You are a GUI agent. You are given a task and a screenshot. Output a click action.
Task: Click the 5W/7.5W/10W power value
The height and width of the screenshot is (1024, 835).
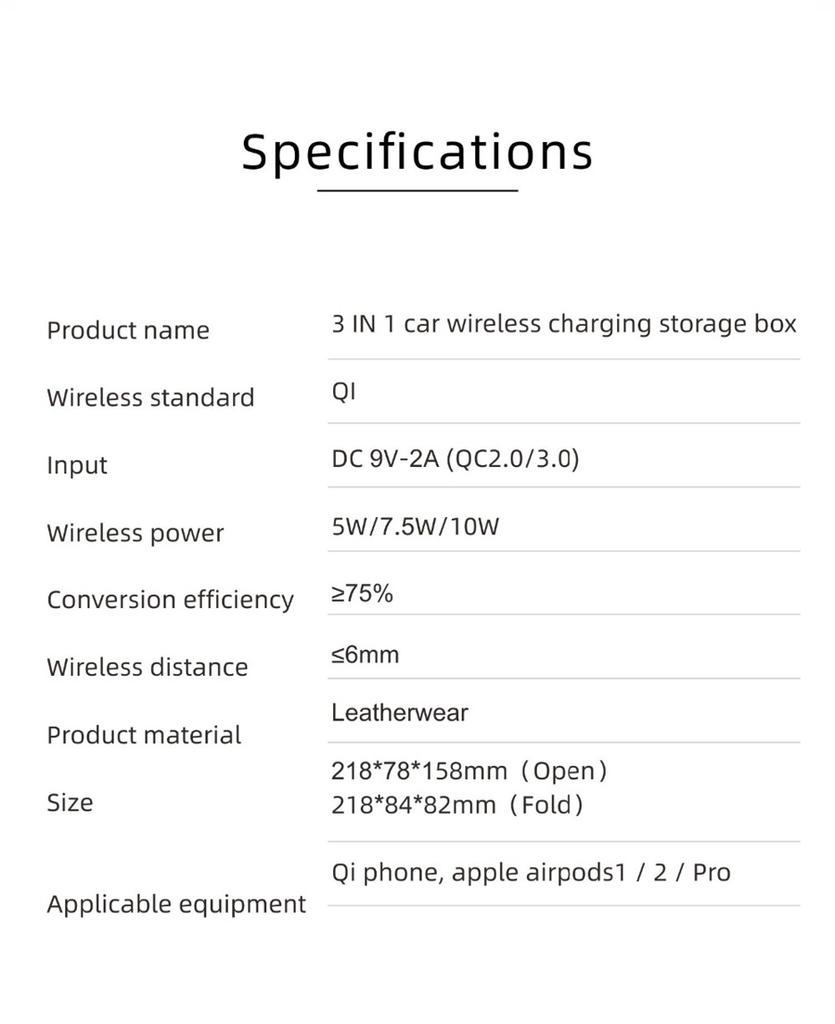[x=415, y=526]
